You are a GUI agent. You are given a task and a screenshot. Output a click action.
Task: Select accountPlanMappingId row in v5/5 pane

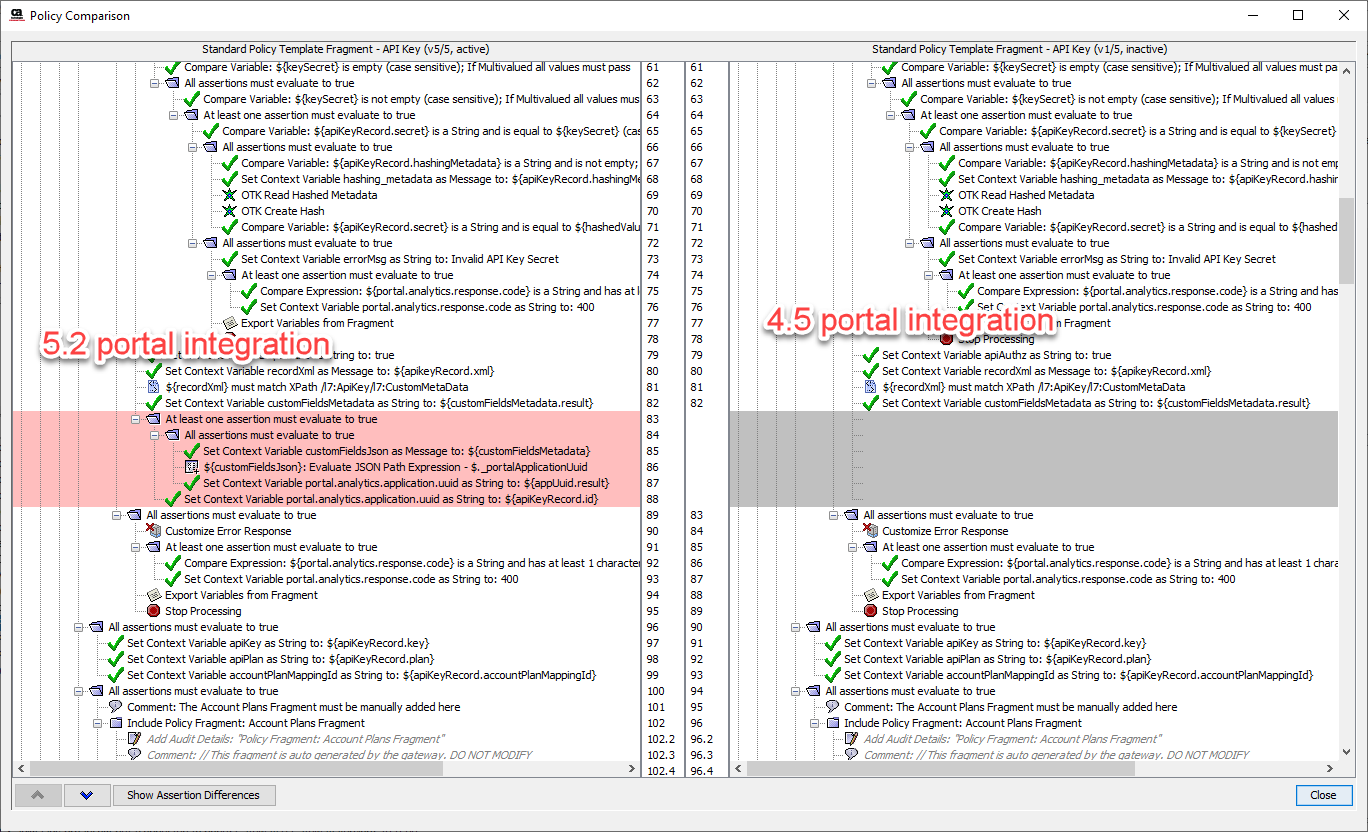(361, 675)
